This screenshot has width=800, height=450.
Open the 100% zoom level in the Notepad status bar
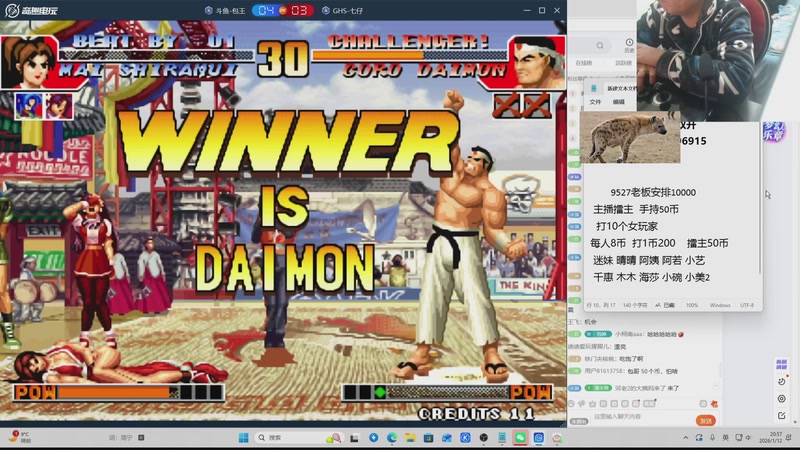click(692, 305)
